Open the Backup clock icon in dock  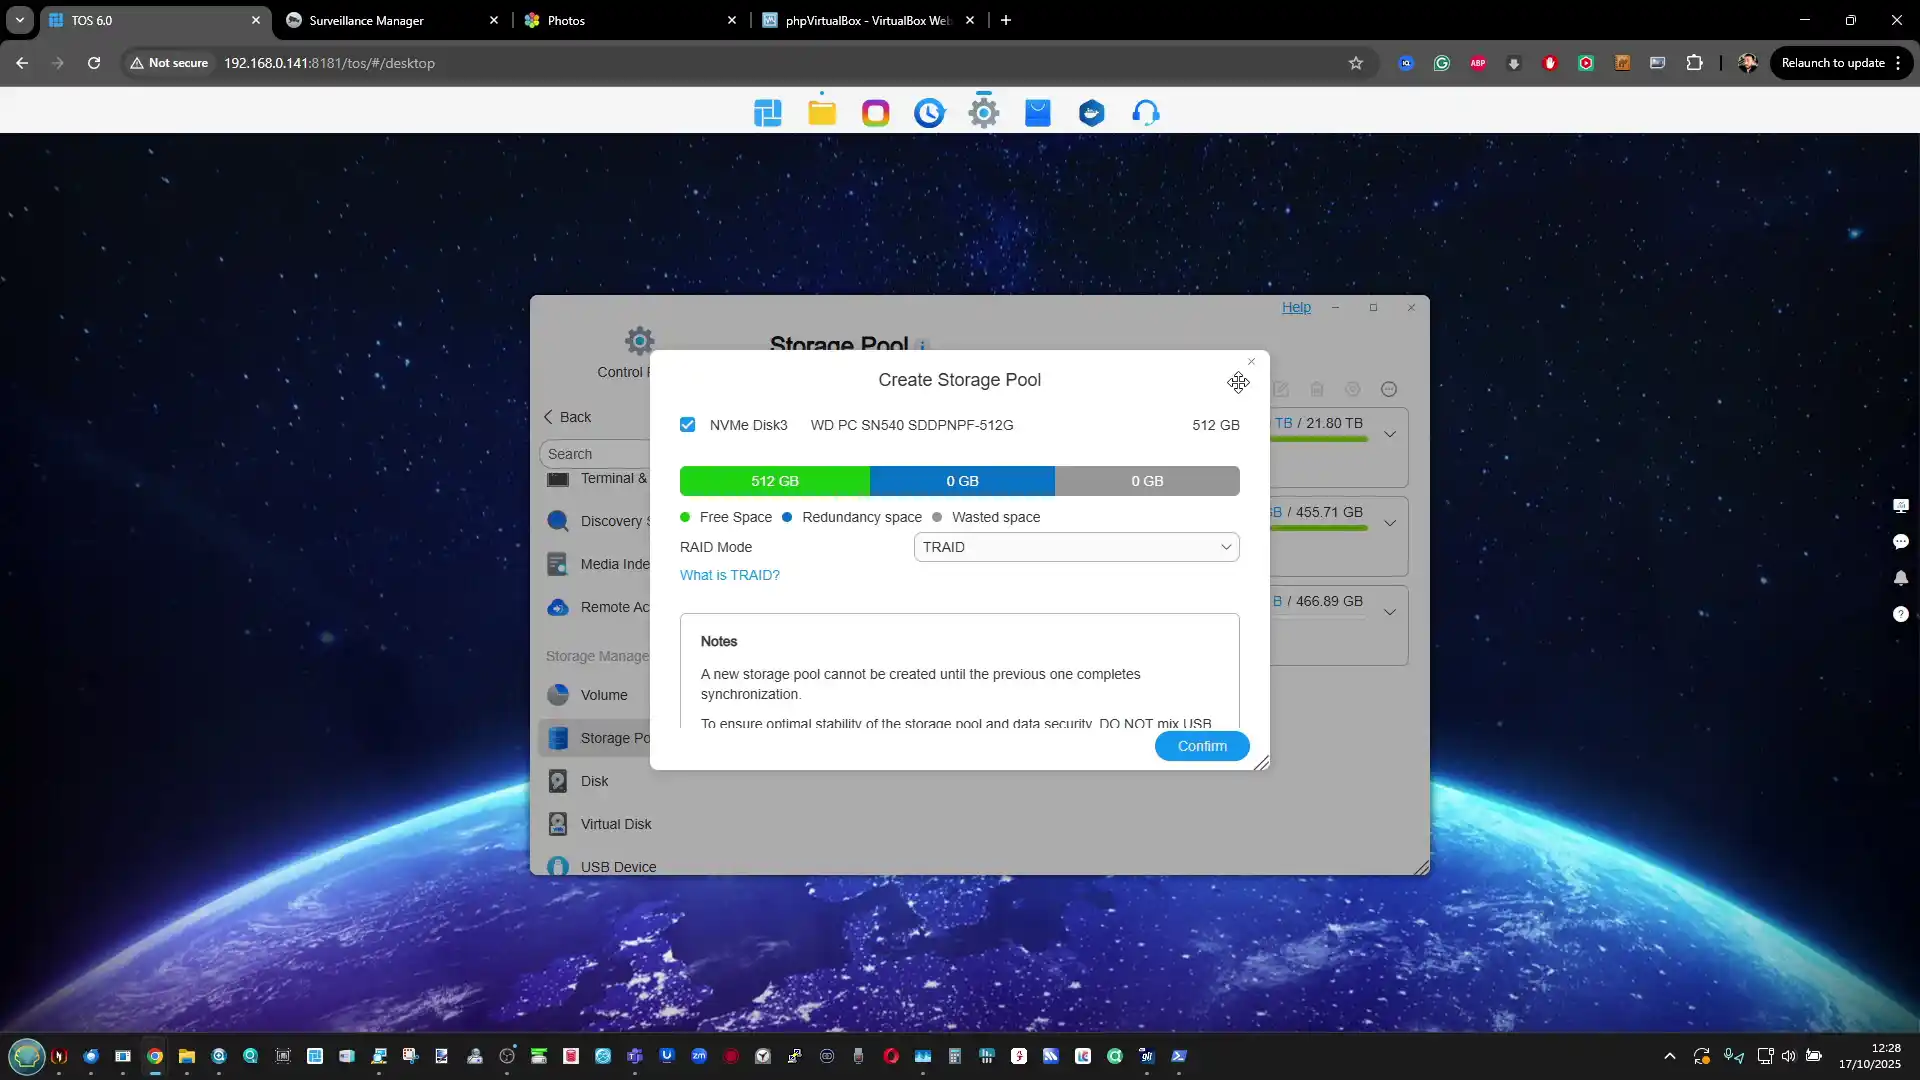coord(929,113)
